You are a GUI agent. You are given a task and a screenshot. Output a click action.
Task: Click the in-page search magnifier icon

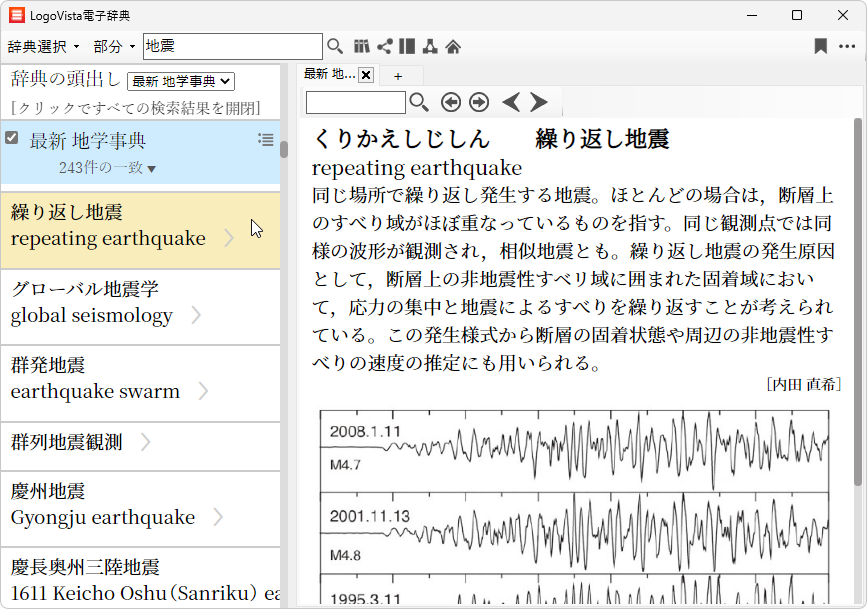419,102
